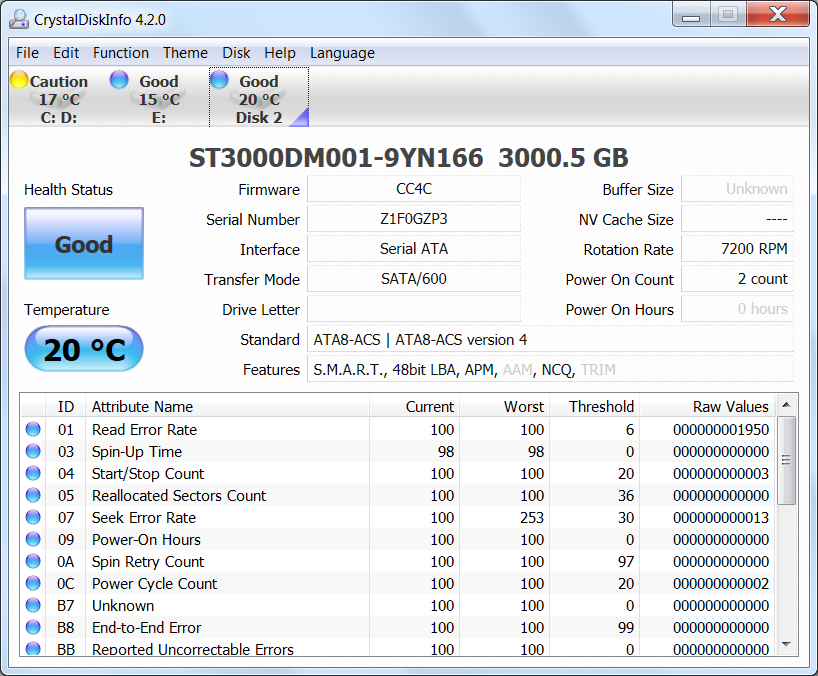Click the empty Drive Letter field

point(414,309)
